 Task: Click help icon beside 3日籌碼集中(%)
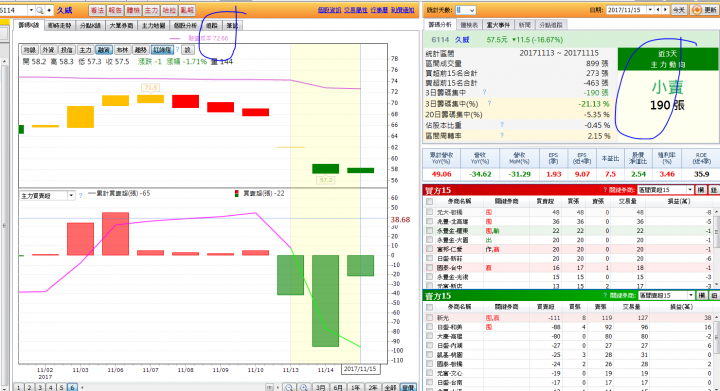coord(489,104)
